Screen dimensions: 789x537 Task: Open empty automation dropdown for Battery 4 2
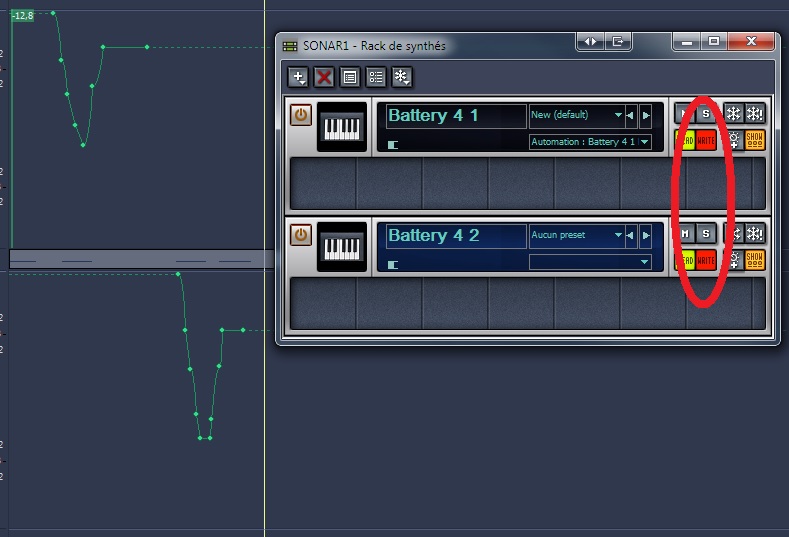[590, 262]
